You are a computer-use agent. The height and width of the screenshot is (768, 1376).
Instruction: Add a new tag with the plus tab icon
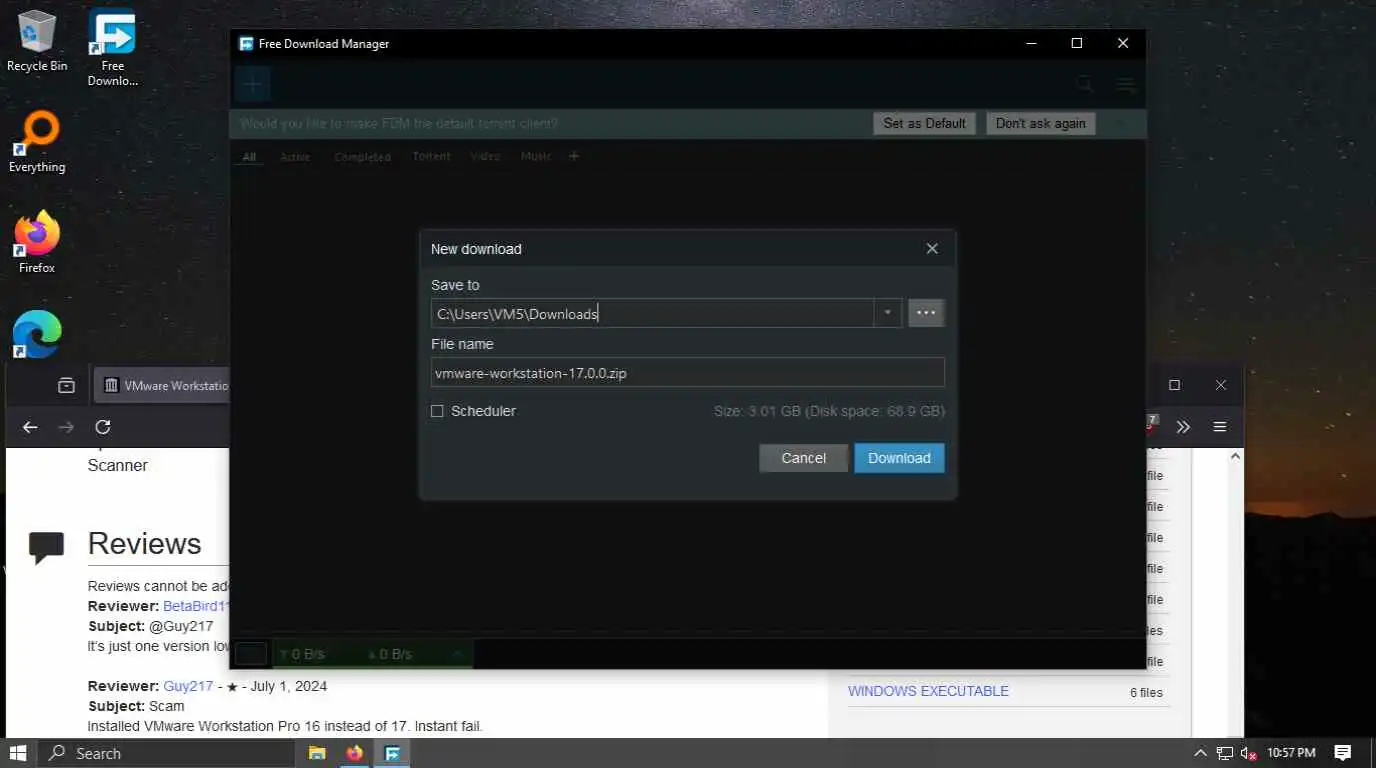pos(574,156)
